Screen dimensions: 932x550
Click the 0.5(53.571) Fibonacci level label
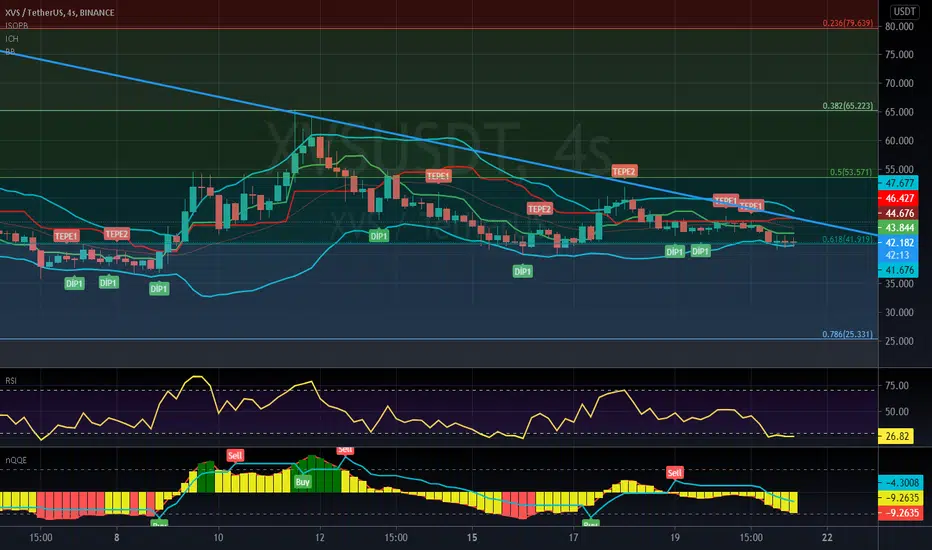[x=851, y=172]
